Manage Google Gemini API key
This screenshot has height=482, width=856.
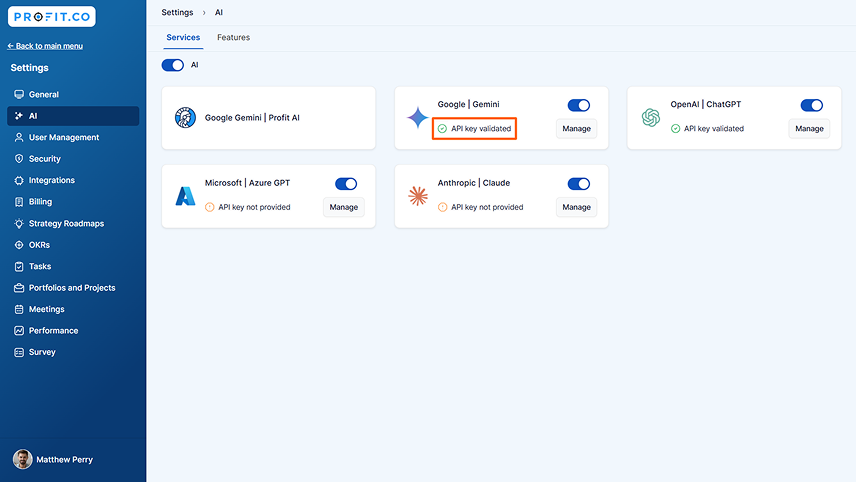coord(576,129)
